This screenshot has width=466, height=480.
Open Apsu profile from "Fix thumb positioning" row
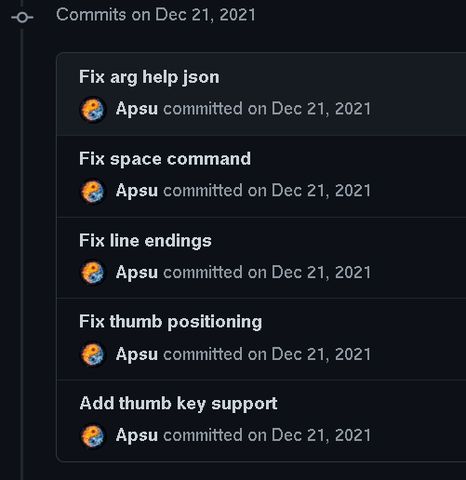(x=137, y=354)
